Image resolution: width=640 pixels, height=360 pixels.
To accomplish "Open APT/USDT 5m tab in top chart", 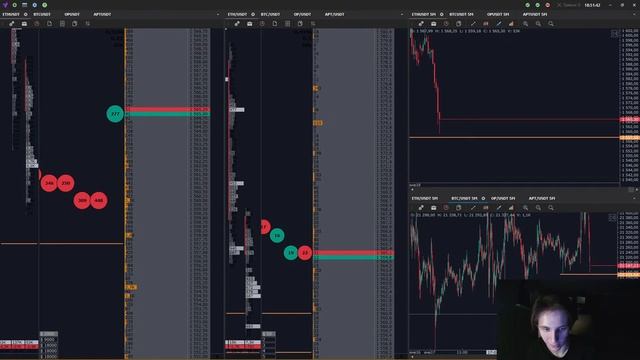I will coord(535,14).
